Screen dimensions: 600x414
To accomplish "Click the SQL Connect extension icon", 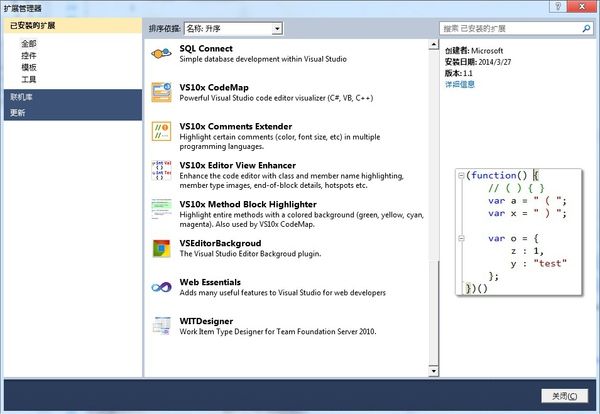I will tap(161, 54).
